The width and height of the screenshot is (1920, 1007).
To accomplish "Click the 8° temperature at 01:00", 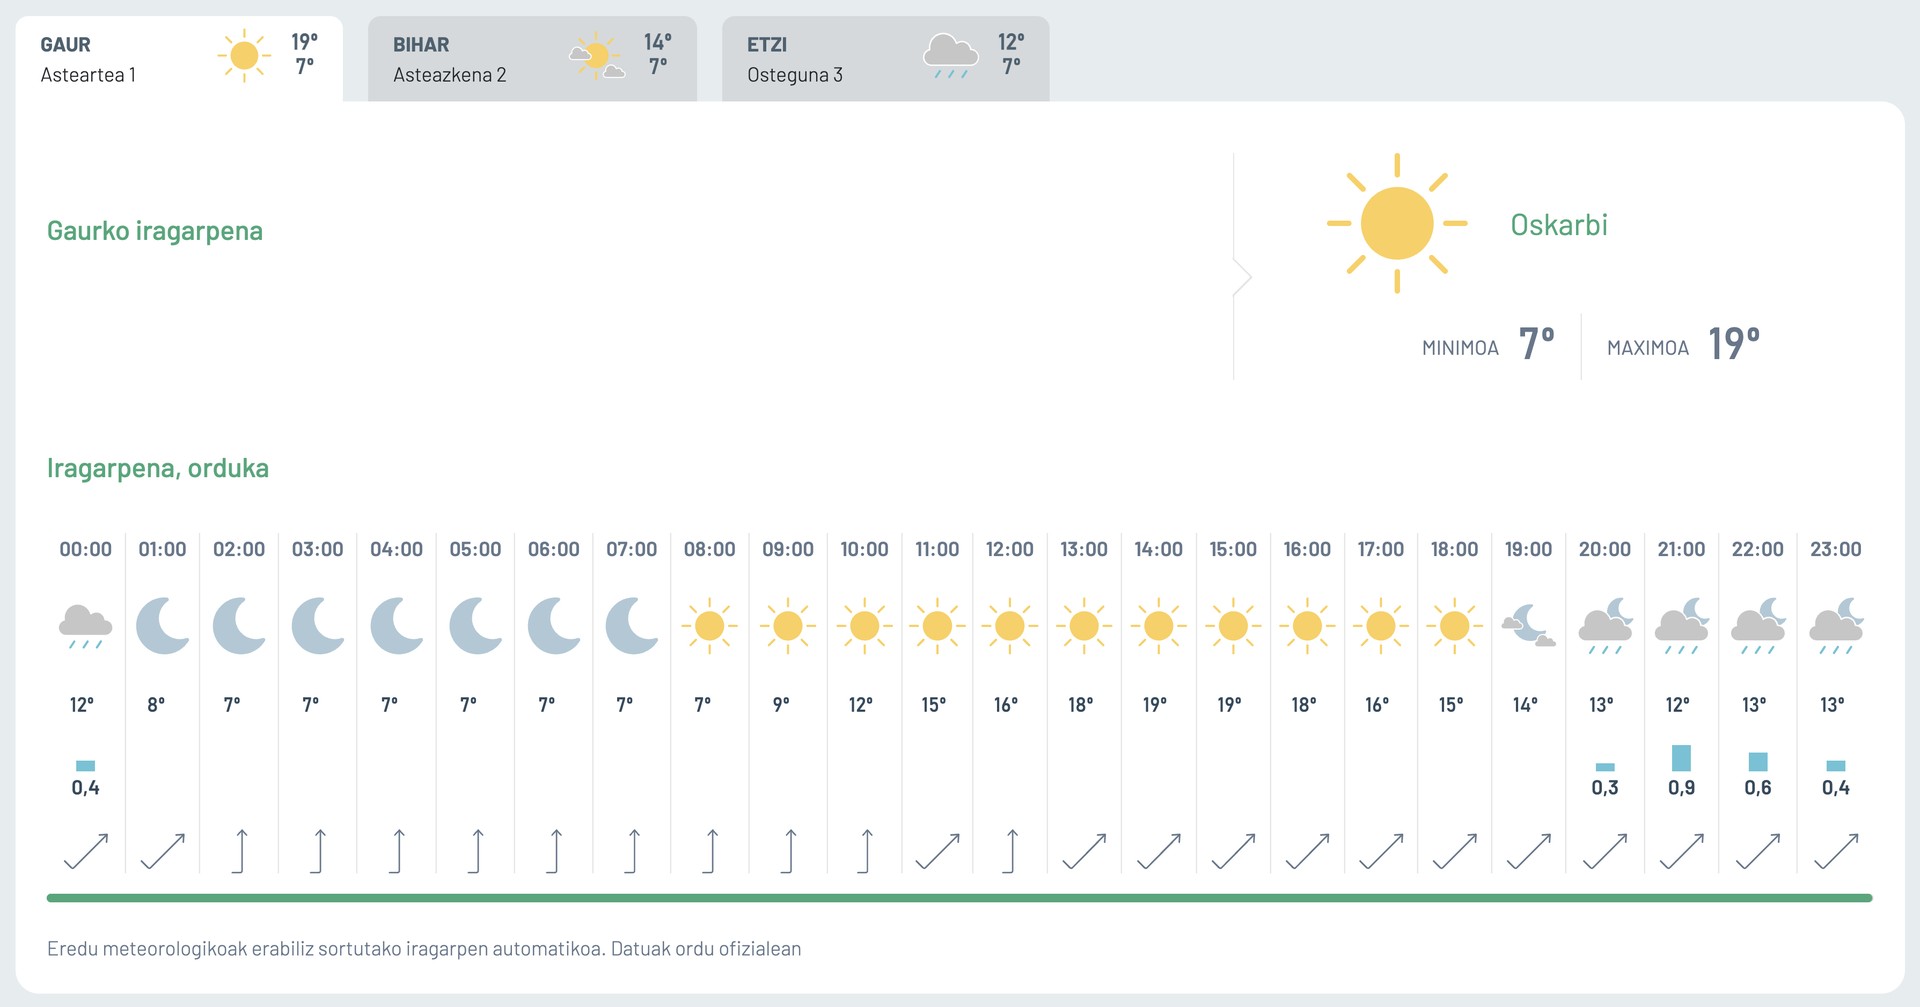I will (x=156, y=705).
